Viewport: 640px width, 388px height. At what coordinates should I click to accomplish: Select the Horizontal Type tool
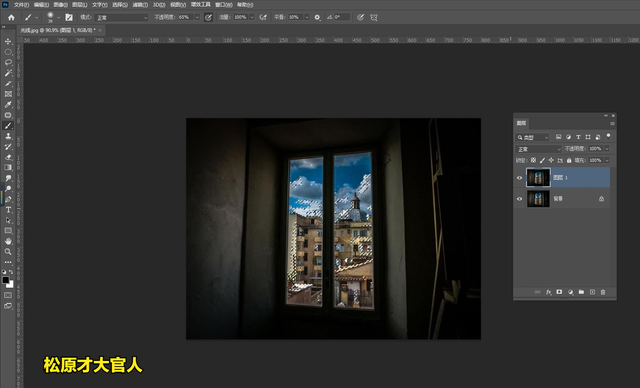tap(8, 210)
